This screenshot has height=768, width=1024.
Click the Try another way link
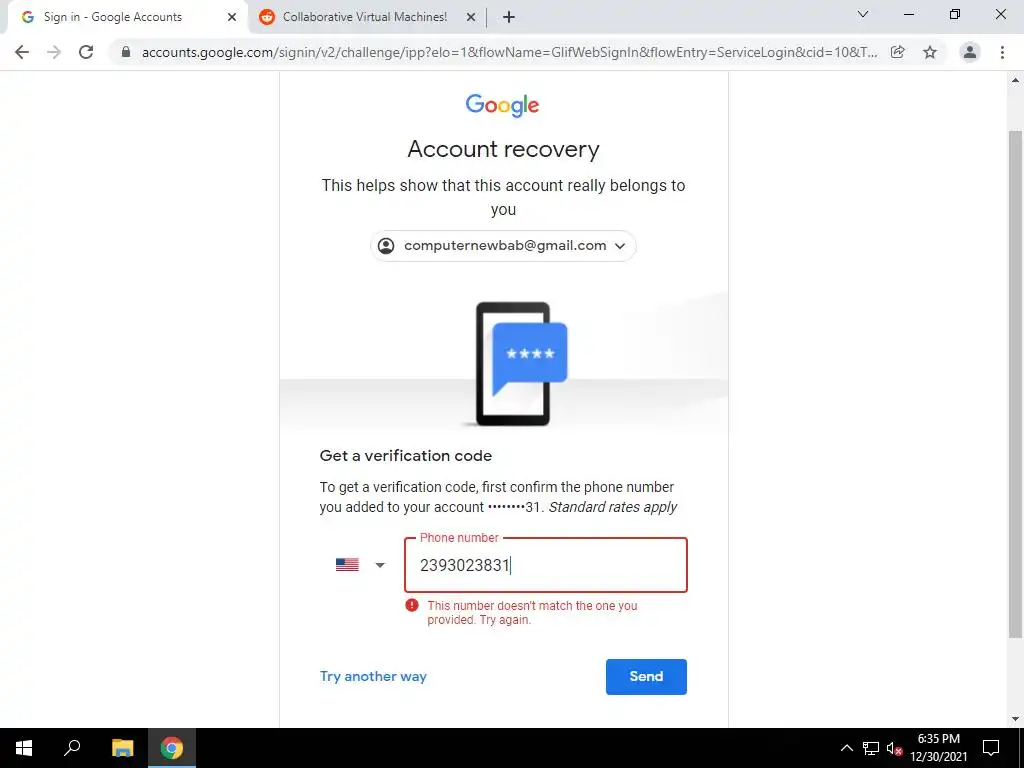373,677
